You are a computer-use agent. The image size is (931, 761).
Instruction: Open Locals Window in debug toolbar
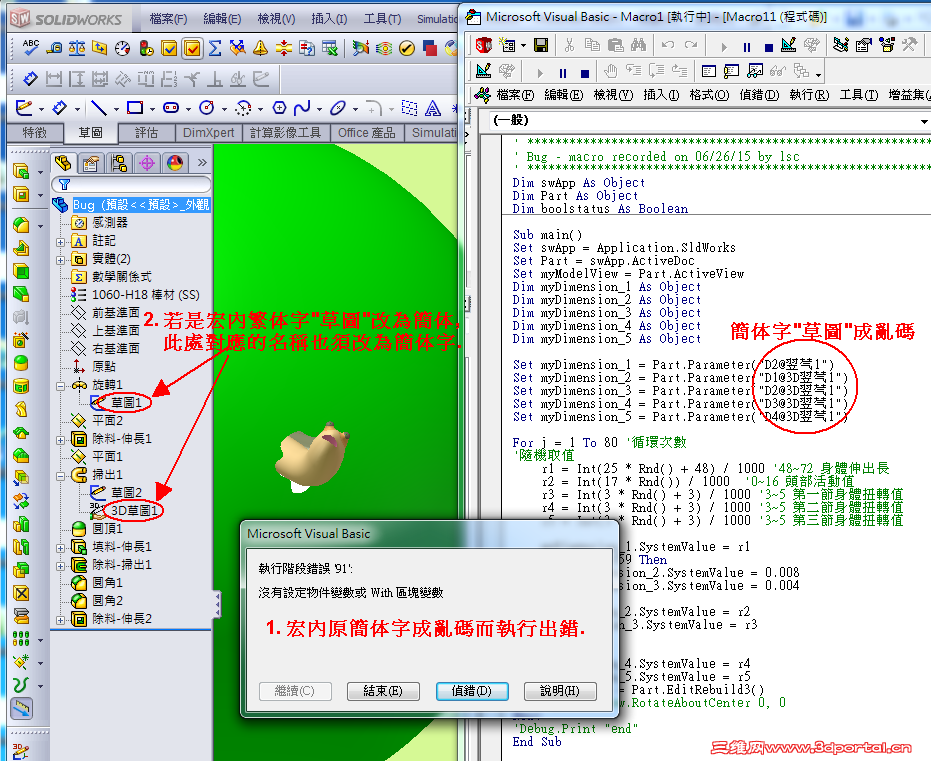coord(709,72)
